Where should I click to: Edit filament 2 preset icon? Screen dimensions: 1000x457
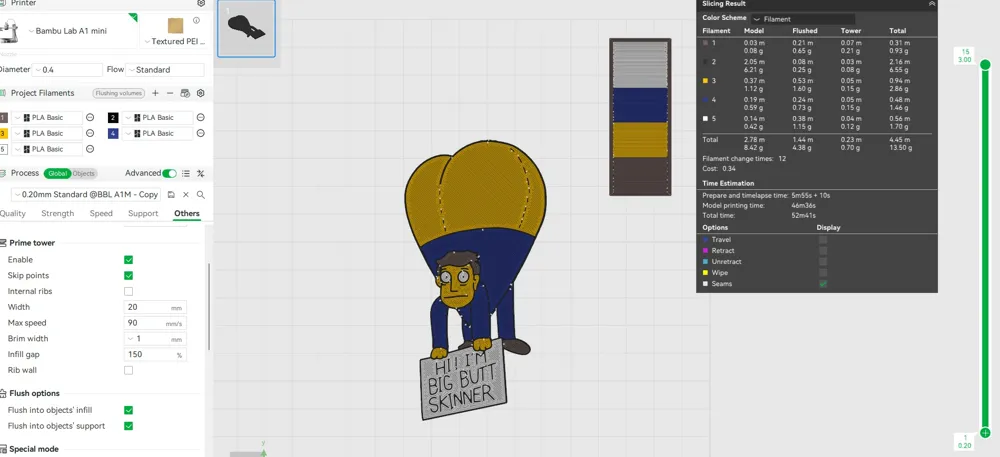tap(200, 117)
